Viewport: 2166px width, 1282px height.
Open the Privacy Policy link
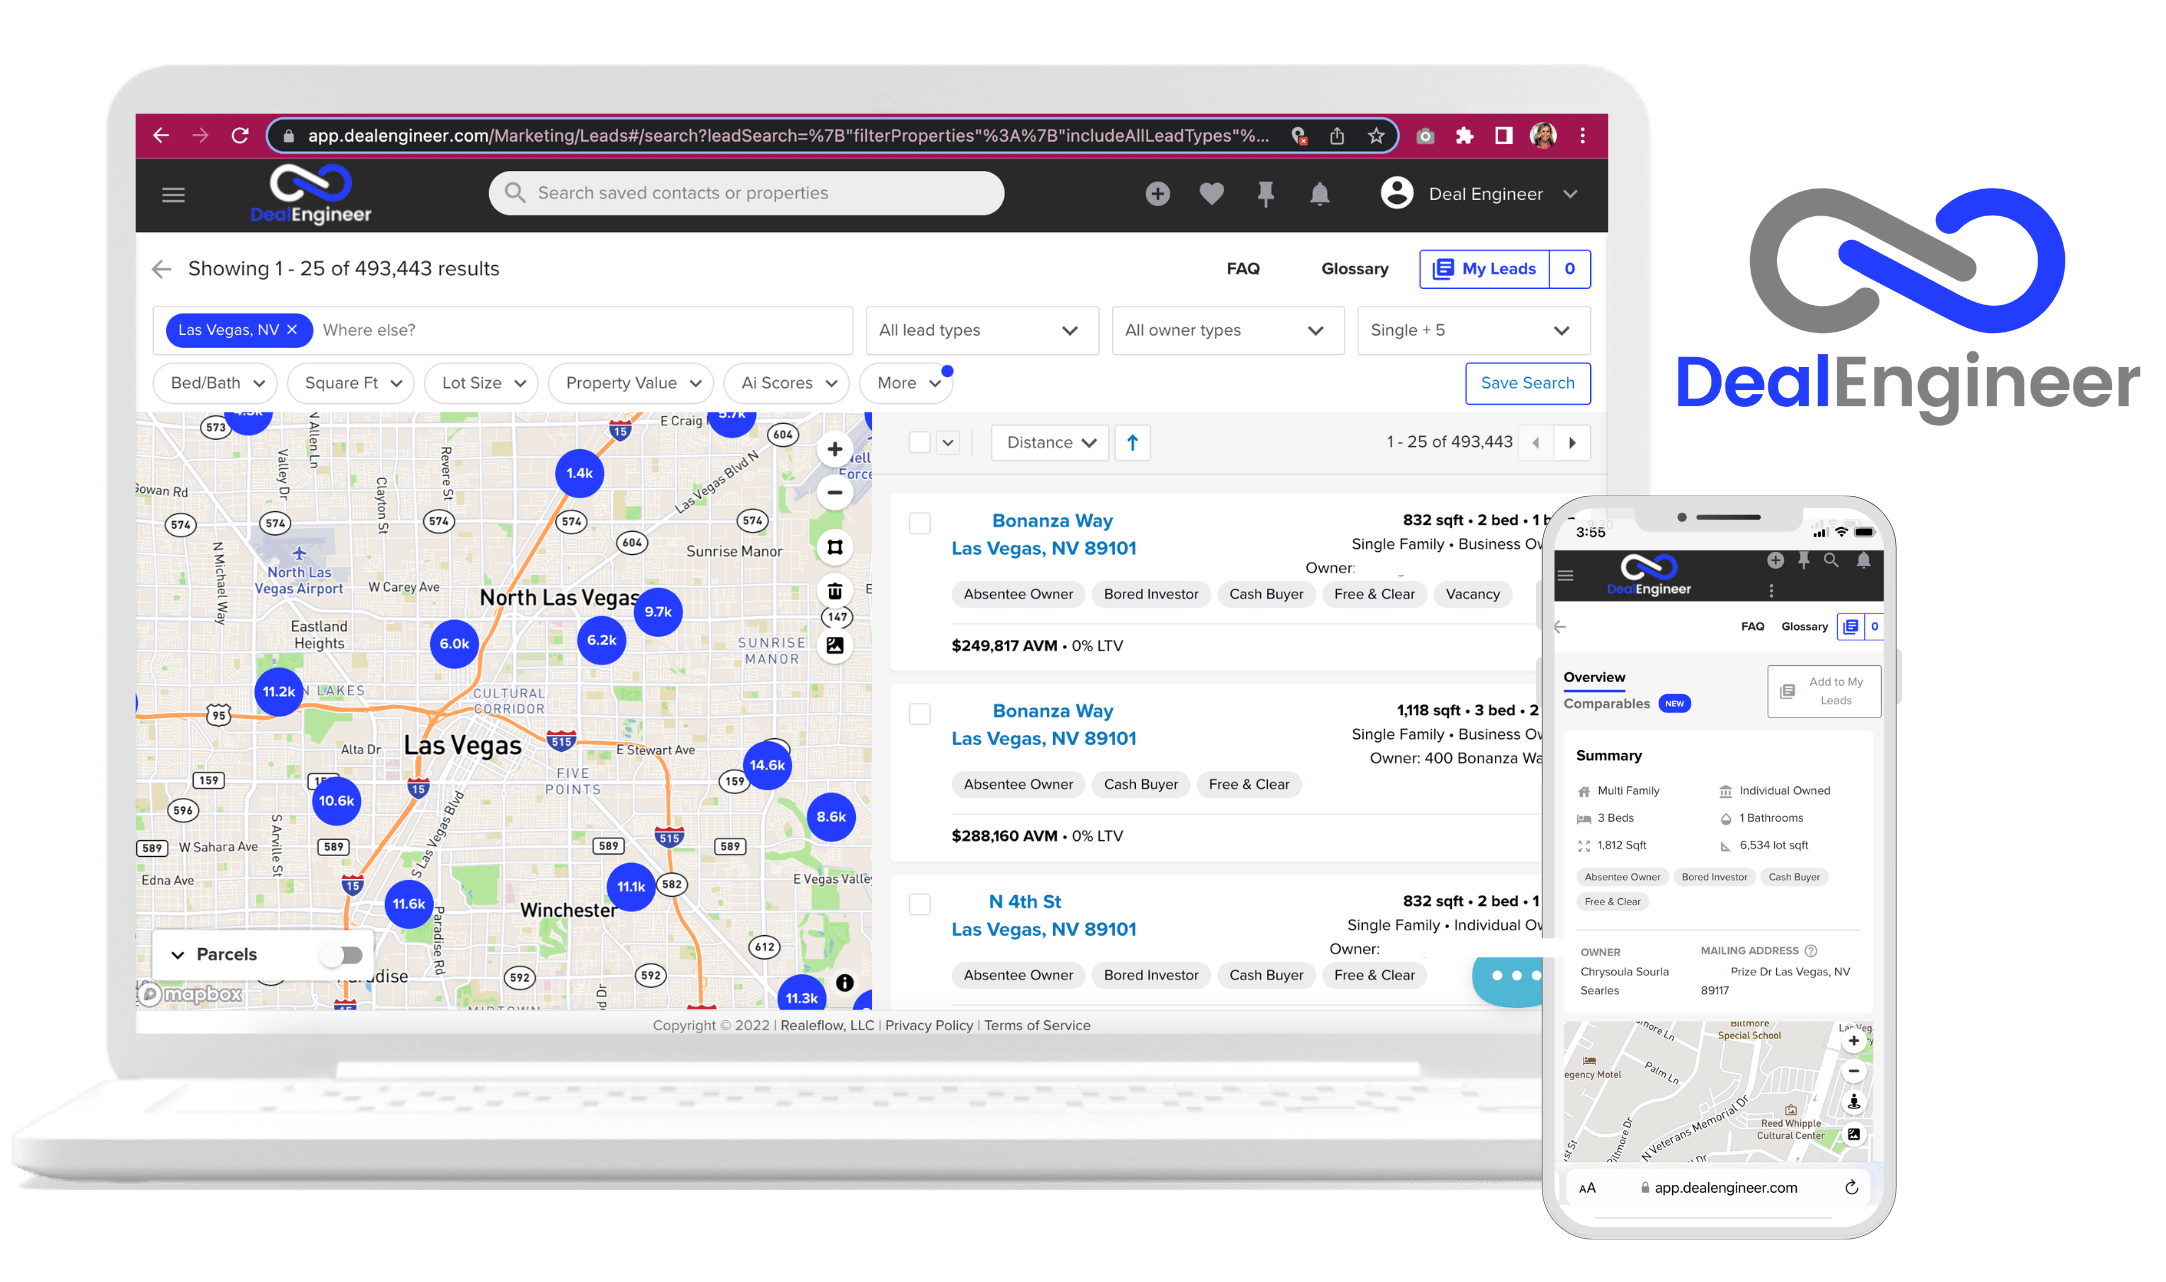929,1025
